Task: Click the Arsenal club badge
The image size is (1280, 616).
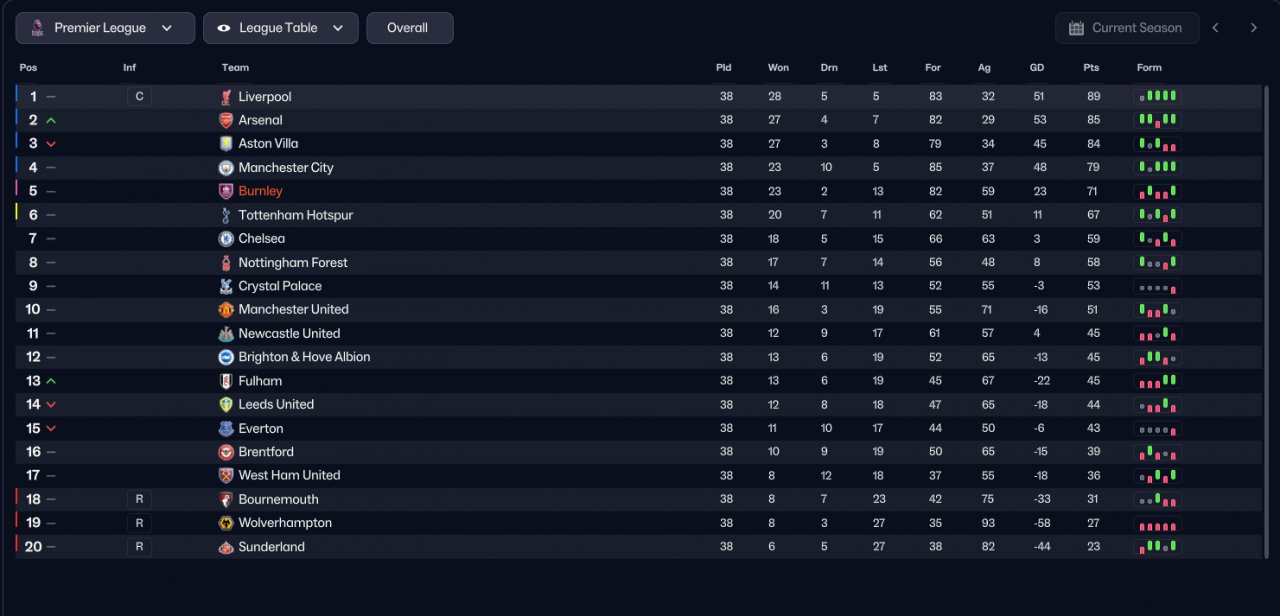Action: [x=226, y=120]
